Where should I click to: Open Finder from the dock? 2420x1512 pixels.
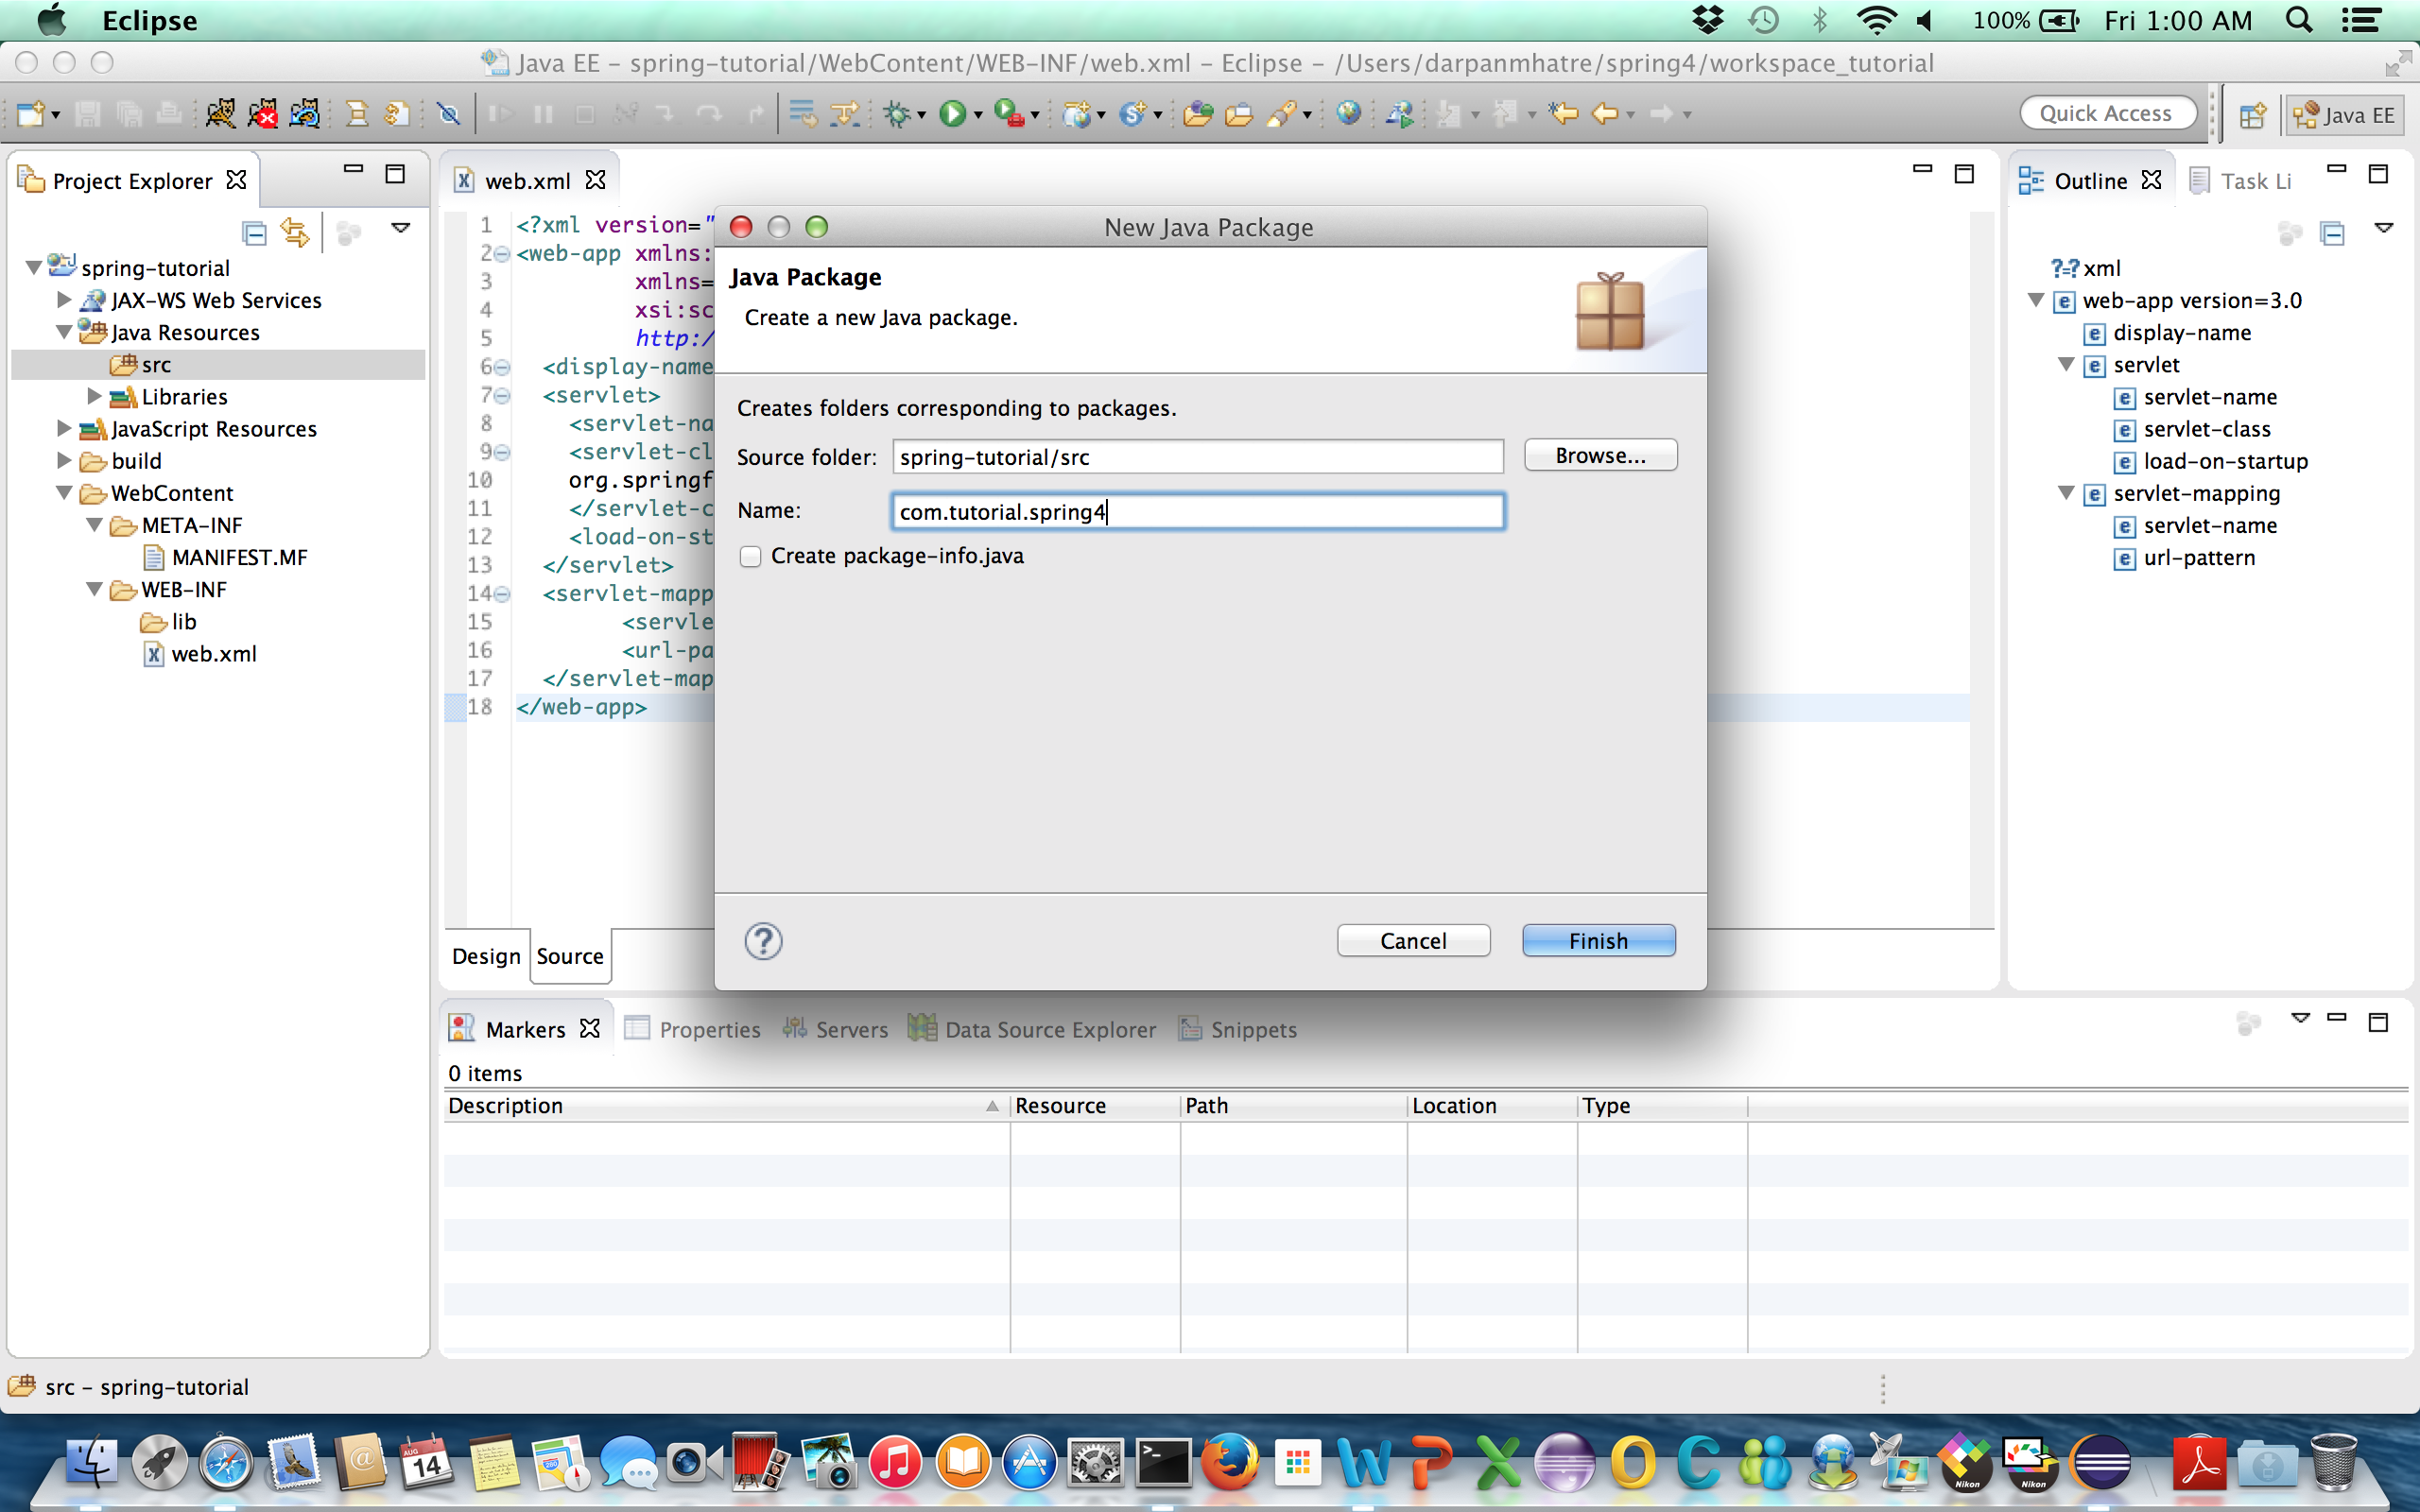92,1463
